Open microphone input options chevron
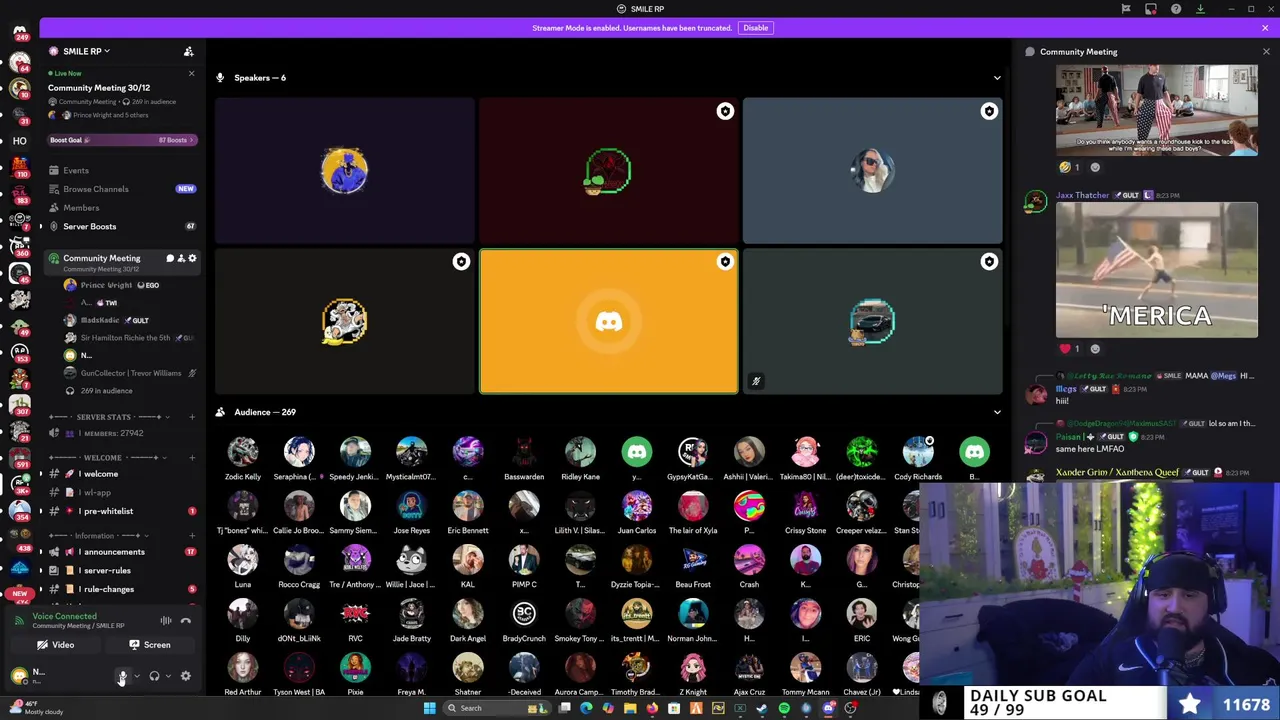This screenshot has height=720, width=1280. pyautogui.click(x=136, y=677)
